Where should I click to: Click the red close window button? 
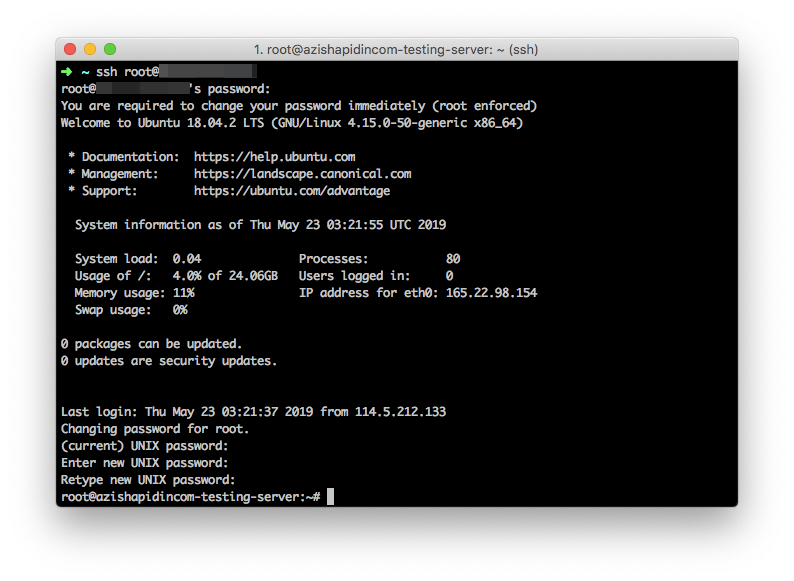click(x=70, y=49)
